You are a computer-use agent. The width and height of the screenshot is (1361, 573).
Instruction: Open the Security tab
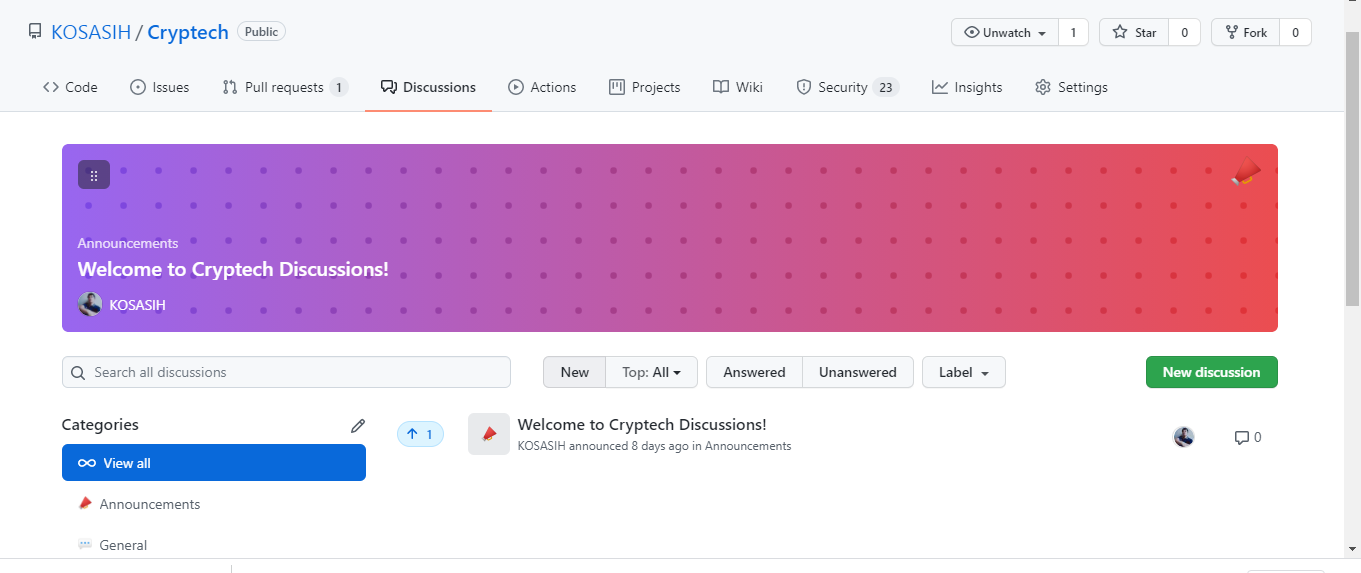(847, 87)
